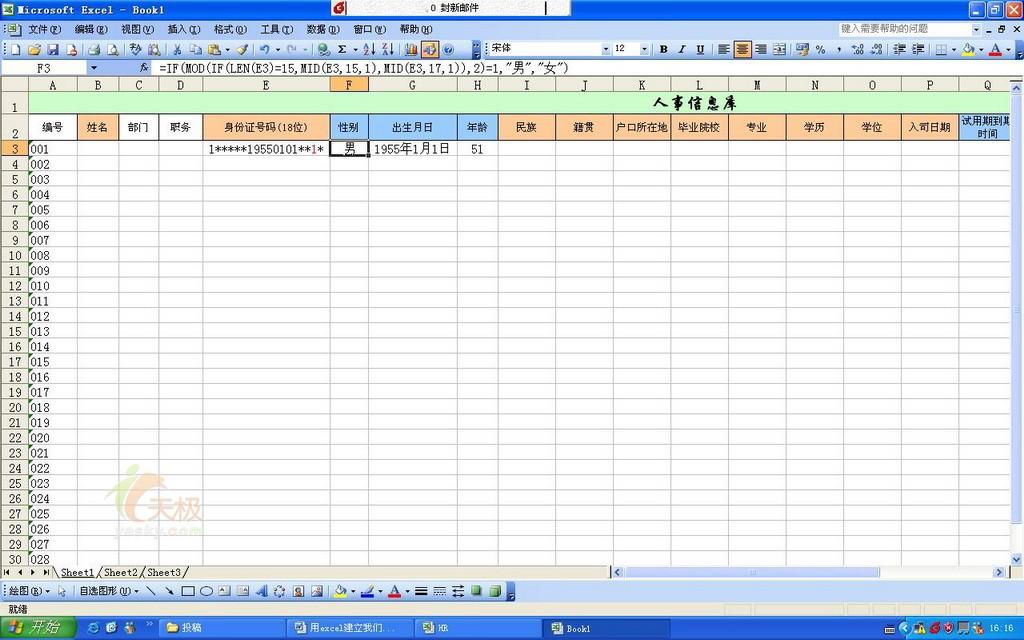
Task: Toggle left text alignment
Action: 724,49
